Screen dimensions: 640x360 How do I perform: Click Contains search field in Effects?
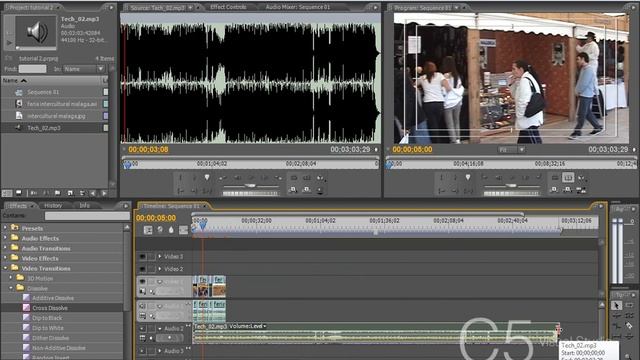point(87,216)
